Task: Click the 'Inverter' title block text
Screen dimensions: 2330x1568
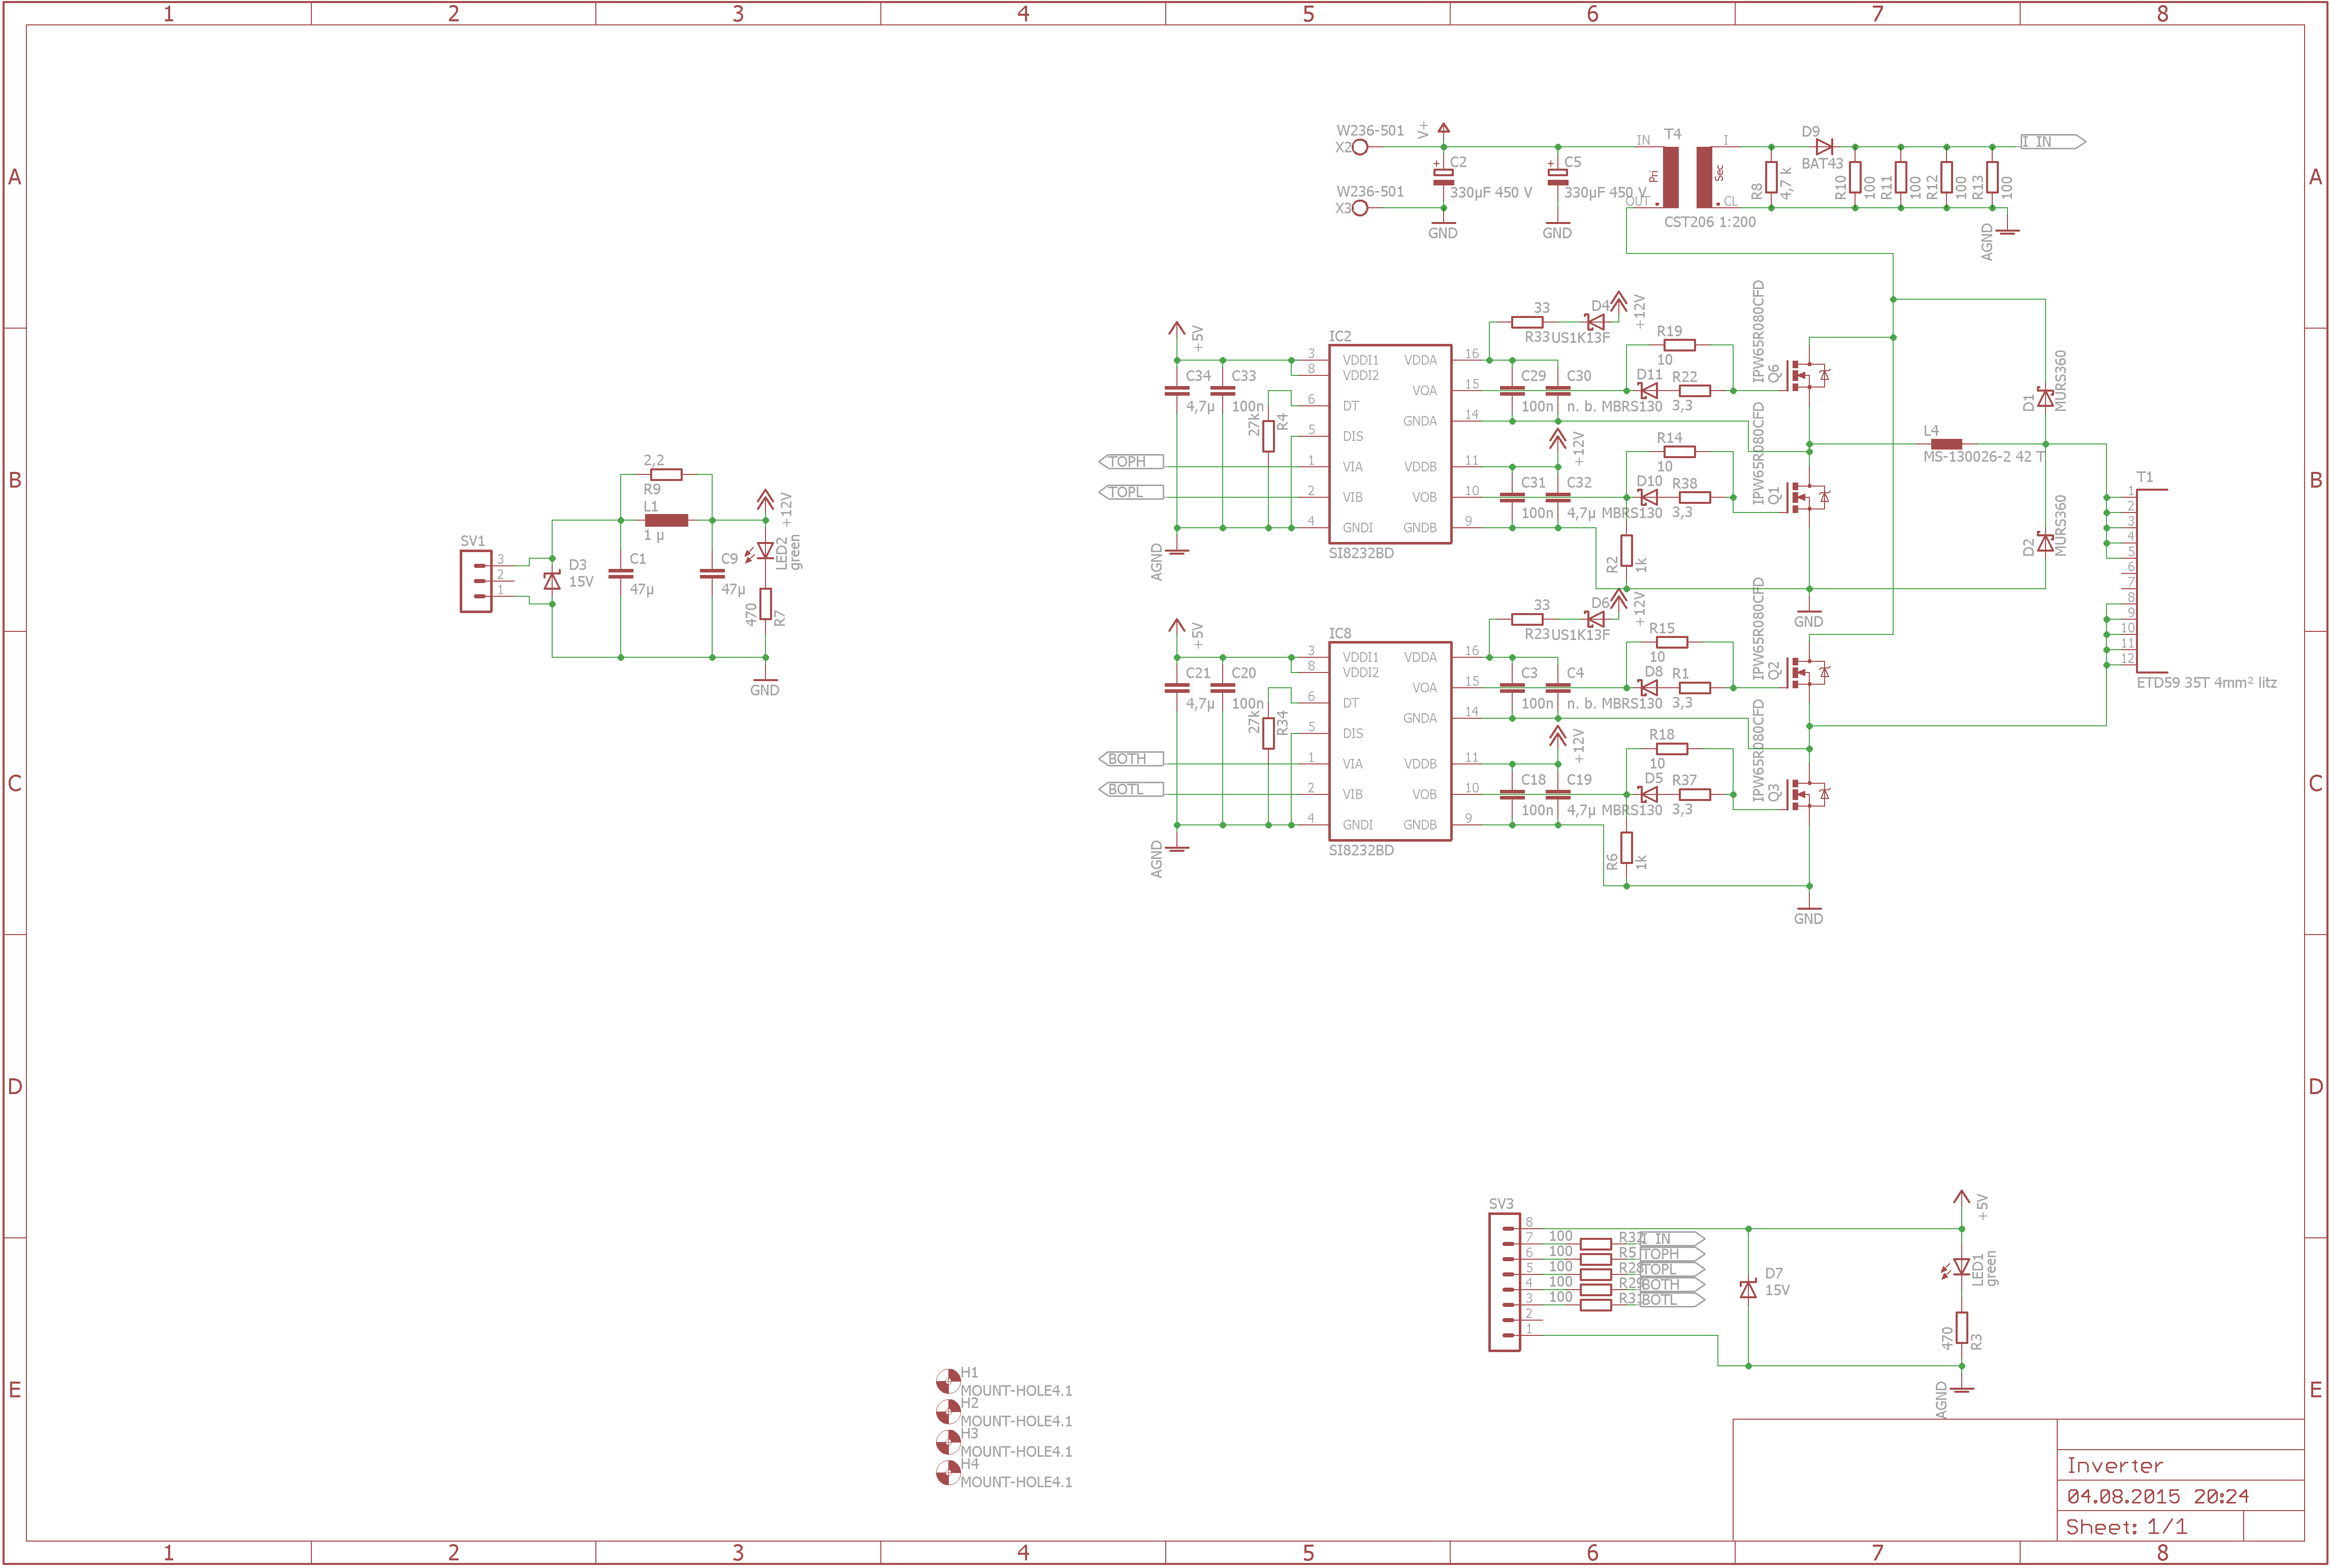Action: pyautogui.click(x=2115, y=1466)
